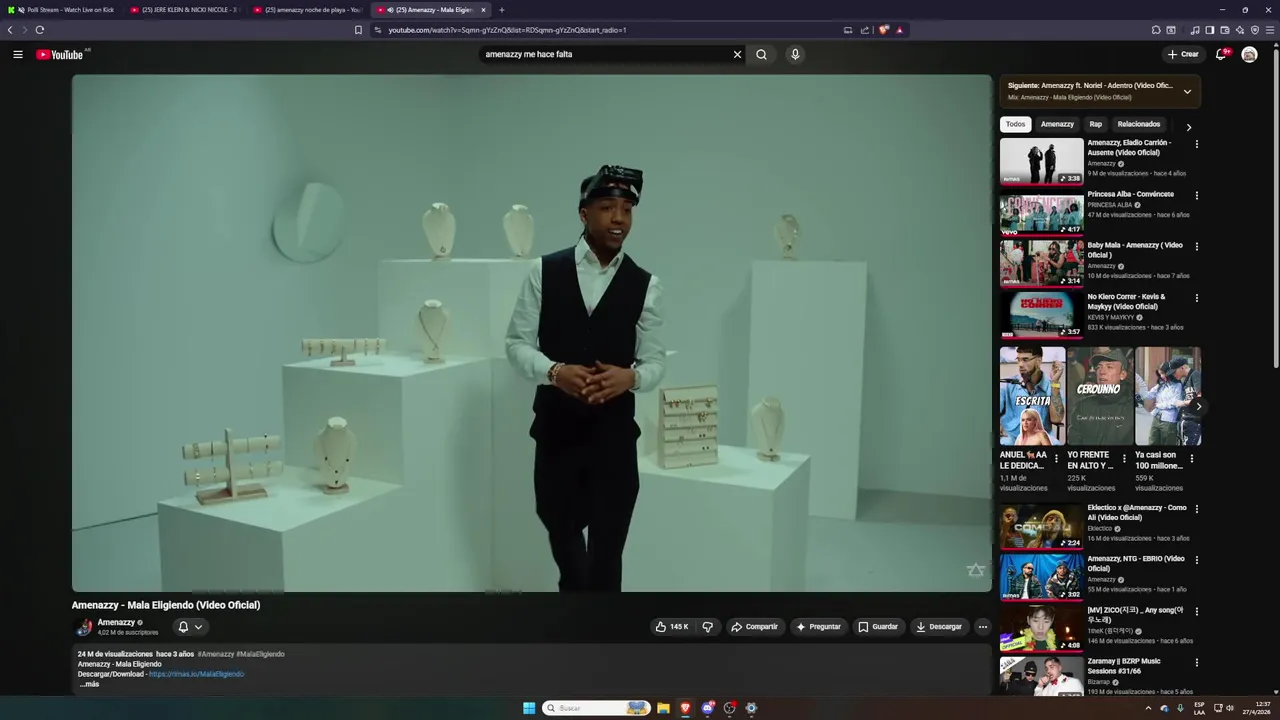Open options for Ausente video
The image size is (1280, 720).
(x=1196, y=144)
